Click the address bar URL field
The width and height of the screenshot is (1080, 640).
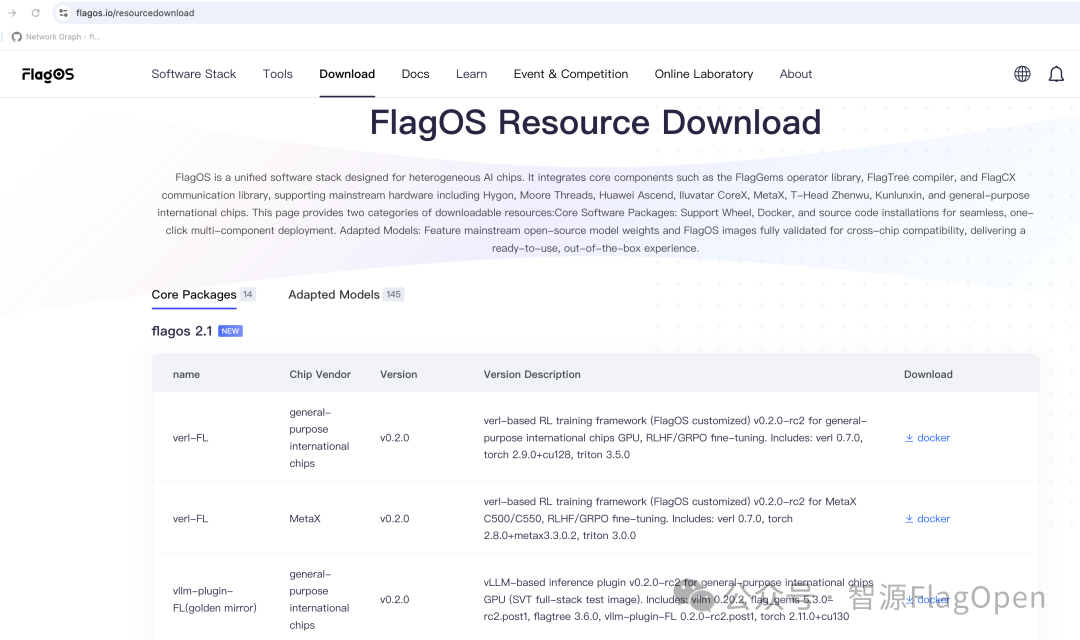[565, 12]
